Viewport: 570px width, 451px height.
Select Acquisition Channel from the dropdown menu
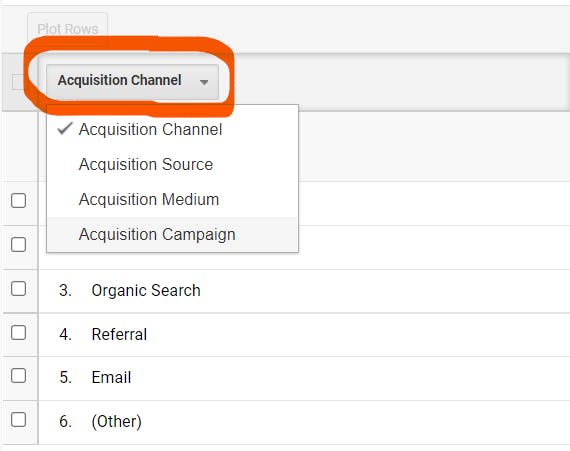coord(173,129)
